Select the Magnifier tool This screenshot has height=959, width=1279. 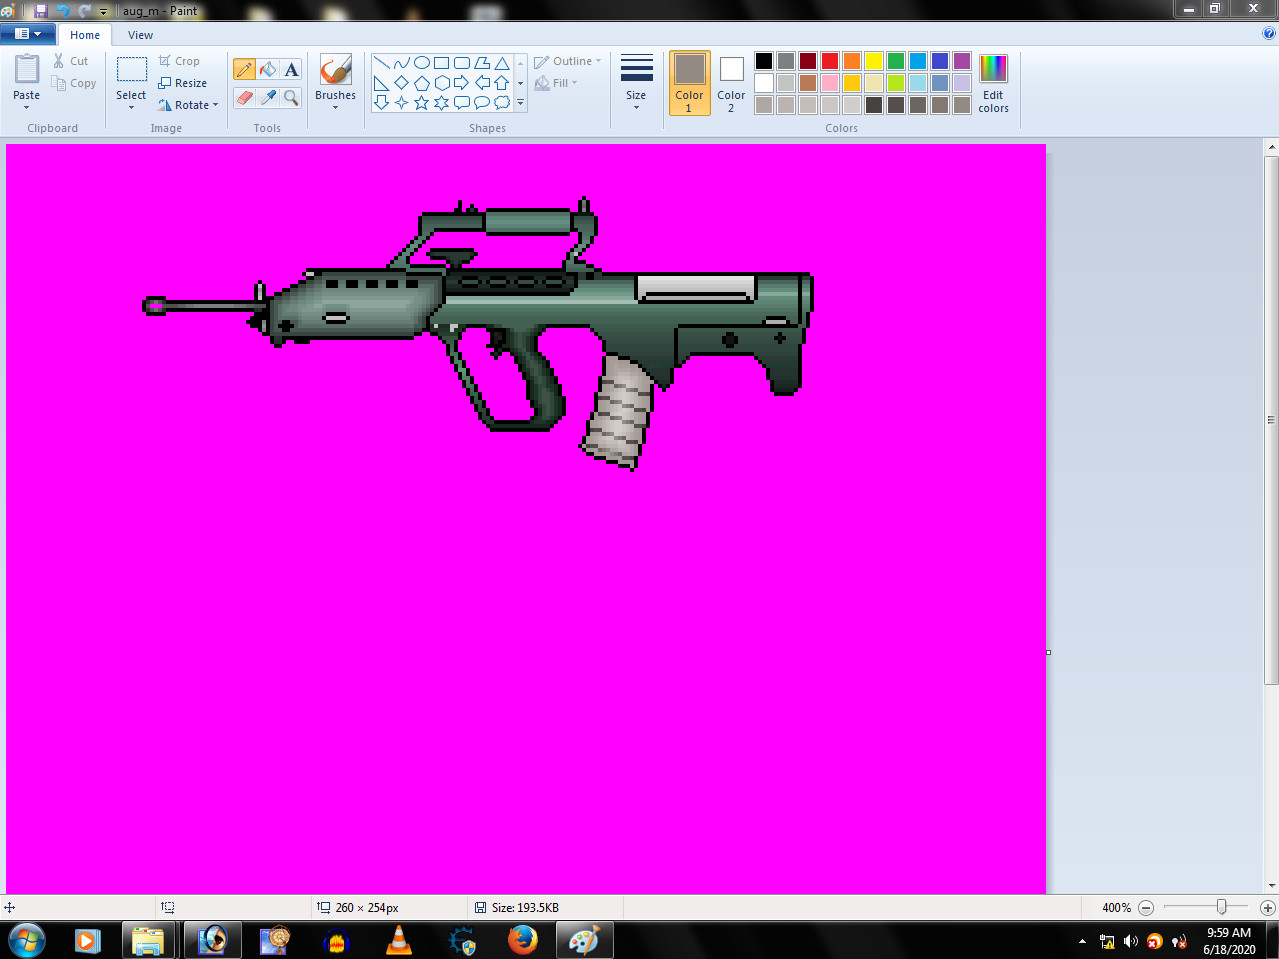tap(290, 99)
